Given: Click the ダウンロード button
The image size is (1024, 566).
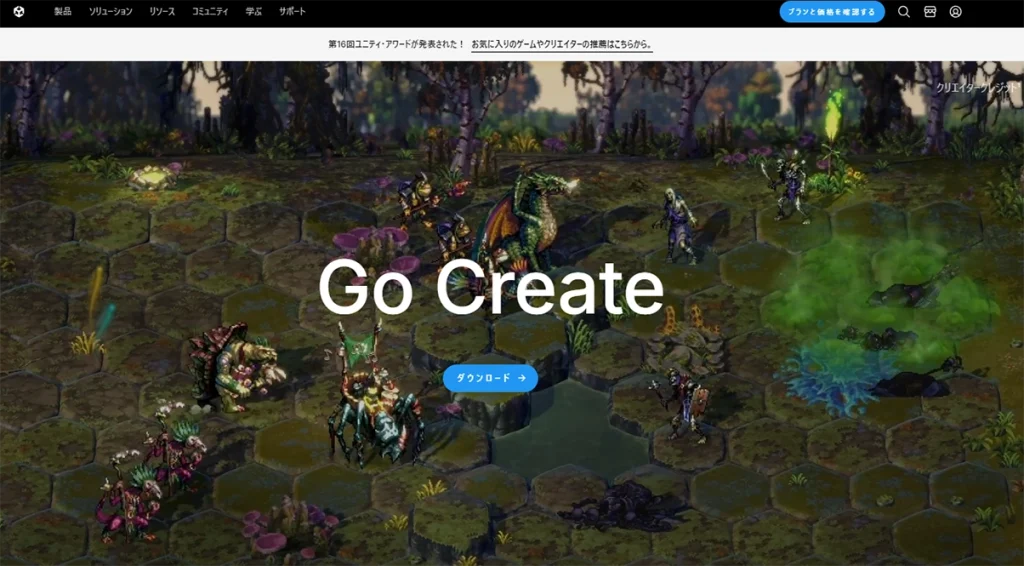Looking at the screenshot, I should 490,378.
